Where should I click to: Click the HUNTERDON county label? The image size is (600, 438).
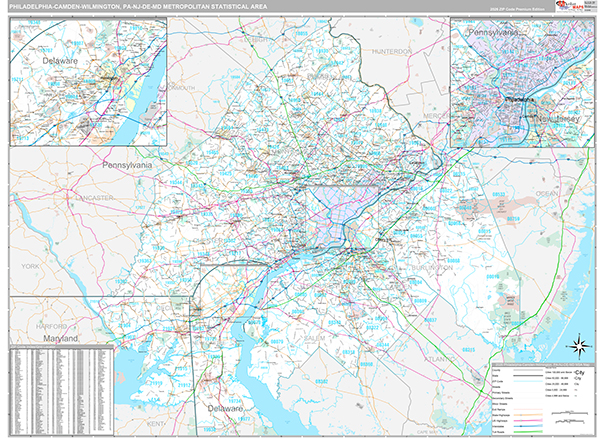[x=390, y=51]
